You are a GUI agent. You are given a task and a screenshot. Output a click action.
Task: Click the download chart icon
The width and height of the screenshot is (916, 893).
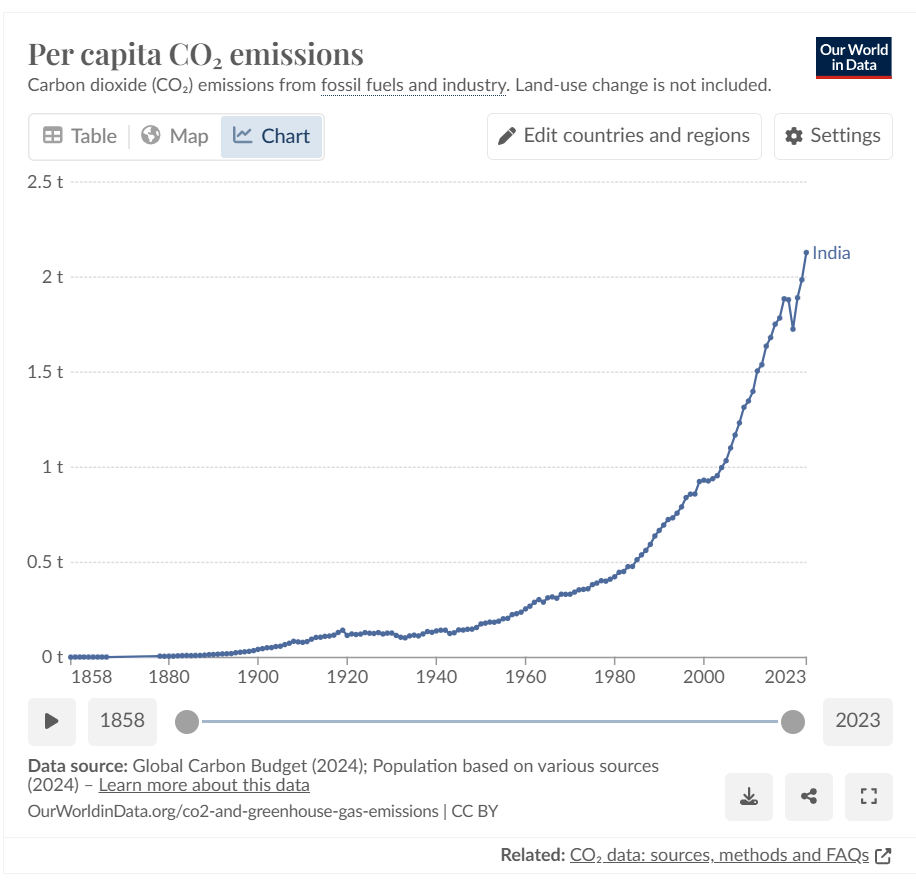748,797
